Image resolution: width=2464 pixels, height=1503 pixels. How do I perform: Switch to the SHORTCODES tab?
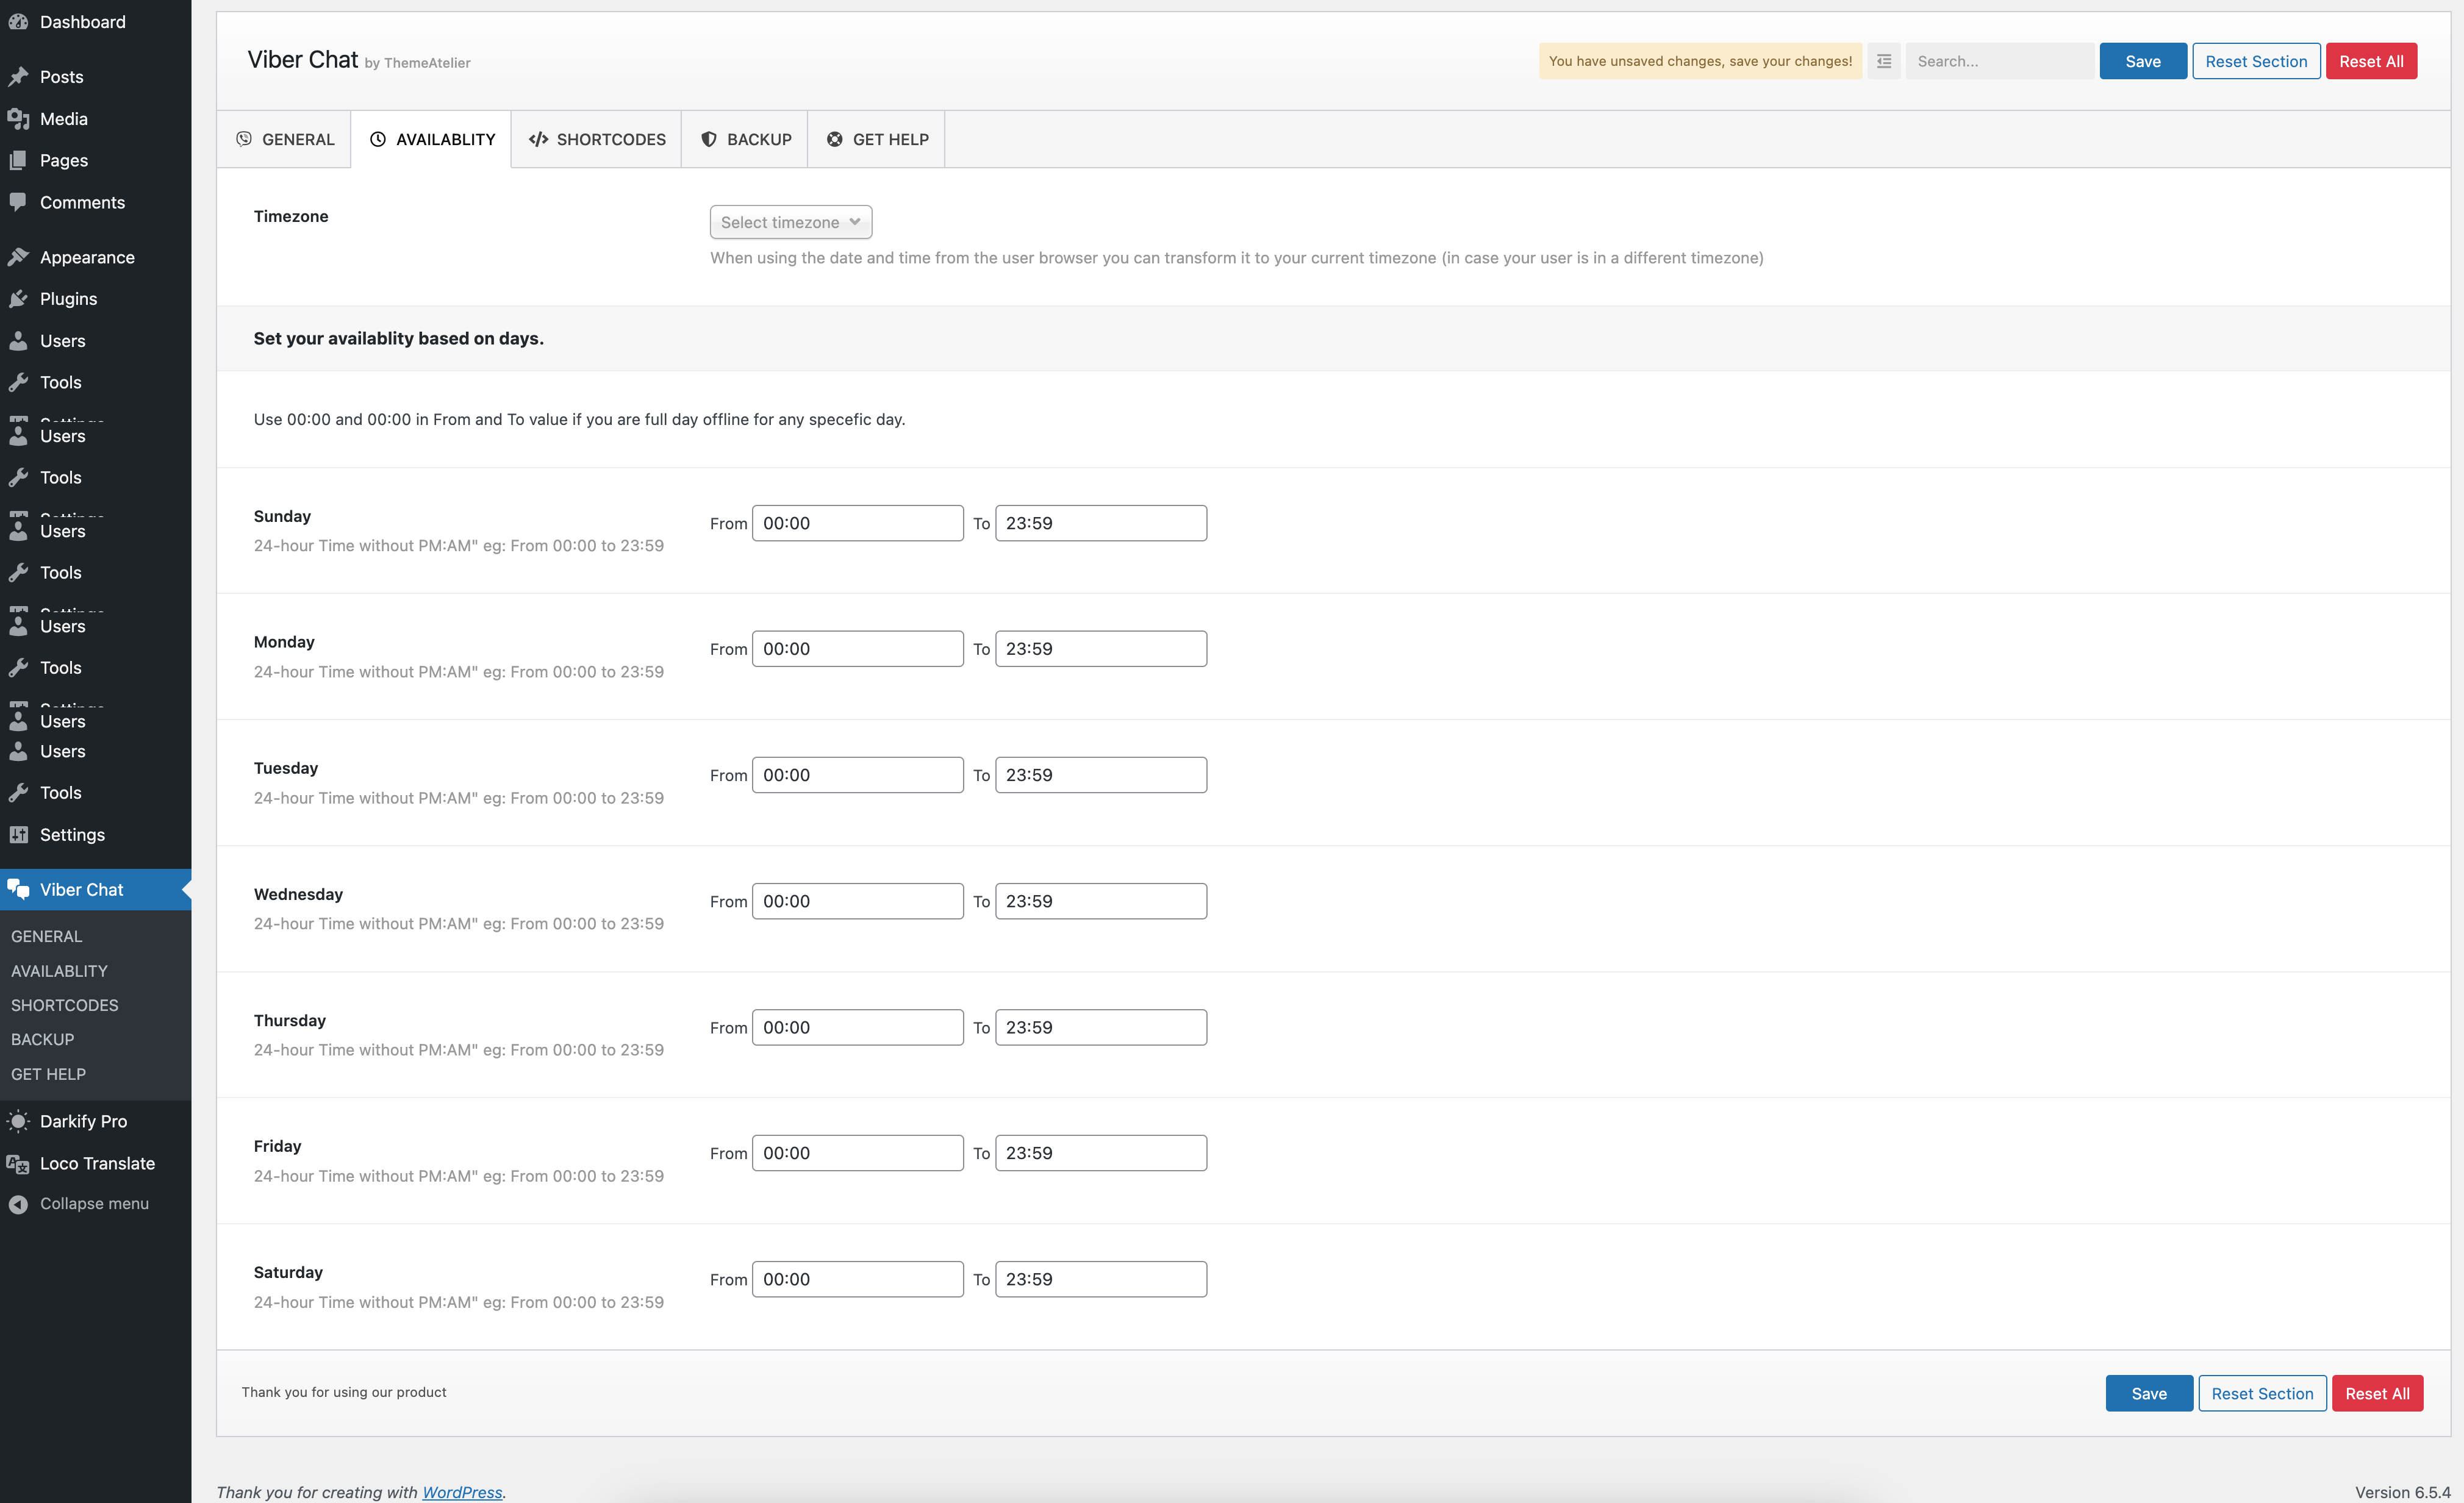(x=597, y=139)
